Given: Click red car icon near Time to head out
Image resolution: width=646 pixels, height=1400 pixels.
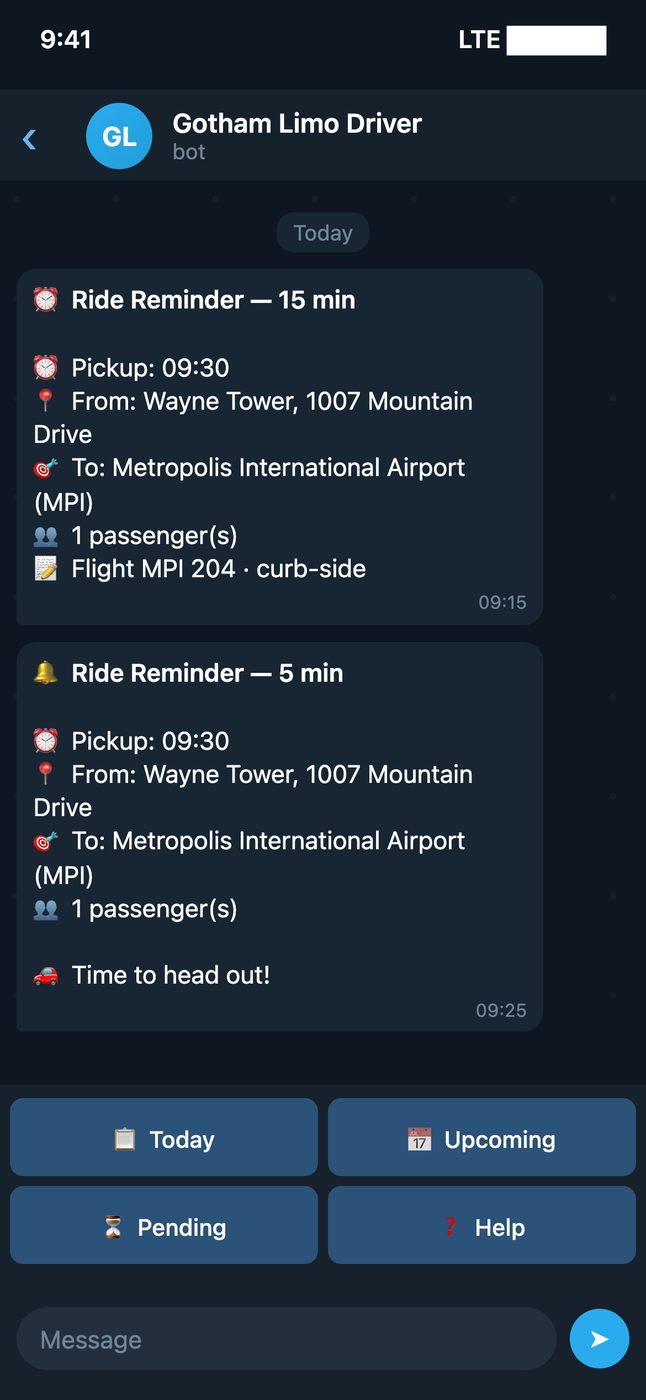Looking at the screenshot, I should click(x=45, y=976).
